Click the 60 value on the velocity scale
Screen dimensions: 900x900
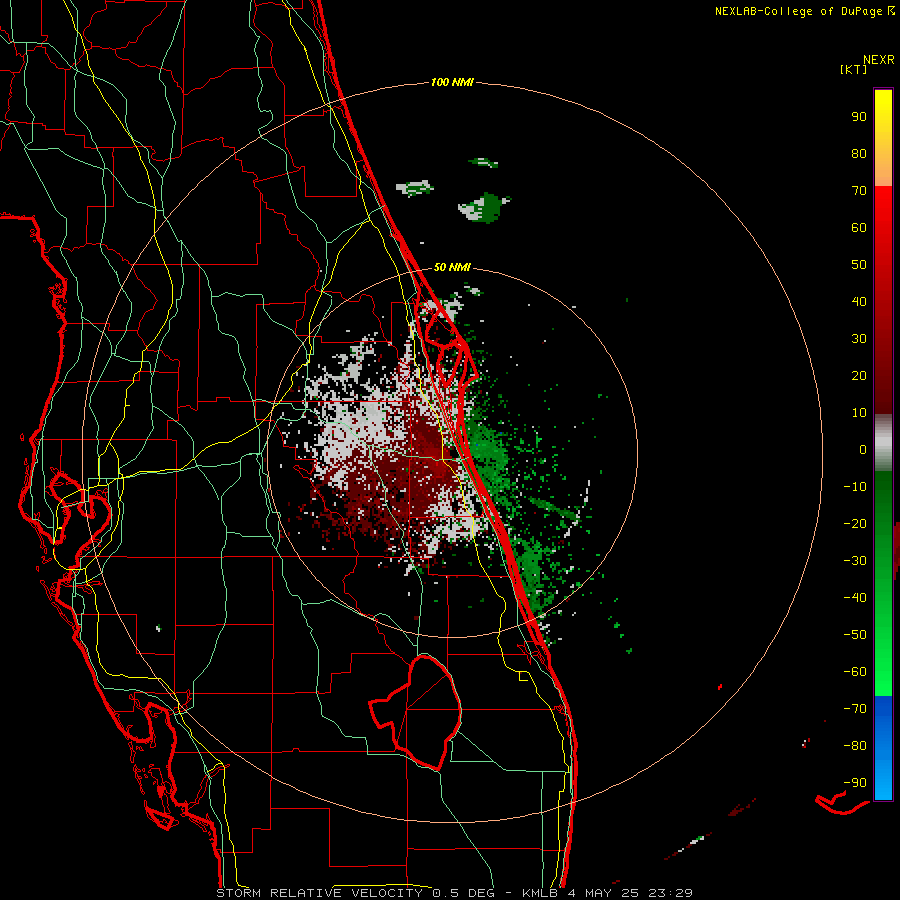(x=859, y=227)
